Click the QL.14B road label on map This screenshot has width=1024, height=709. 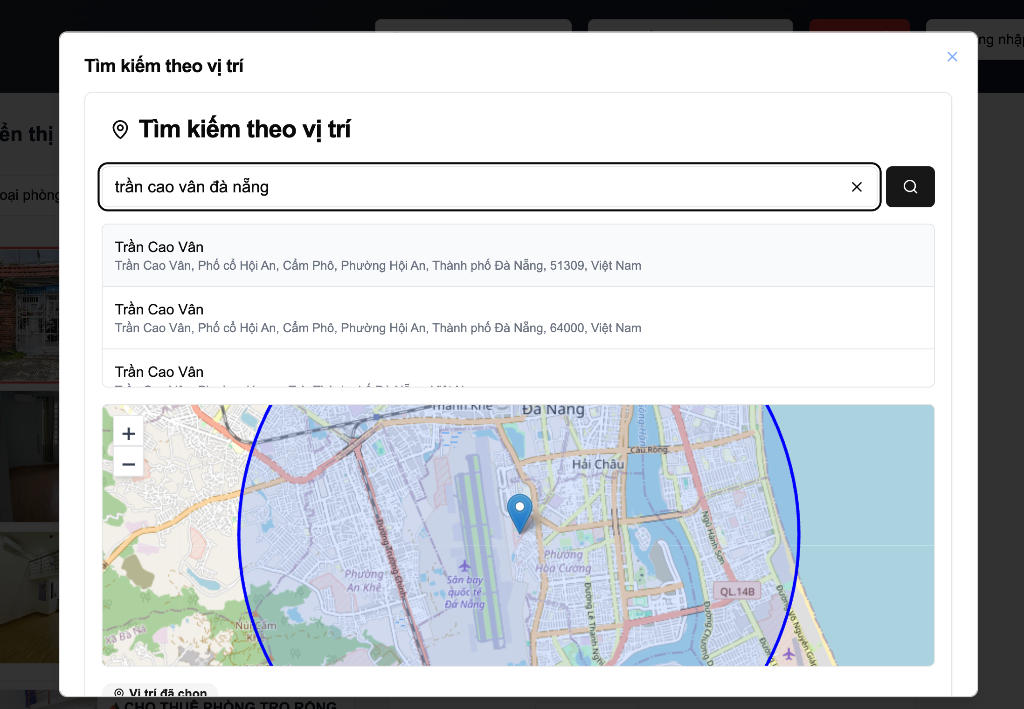point(738,591)
